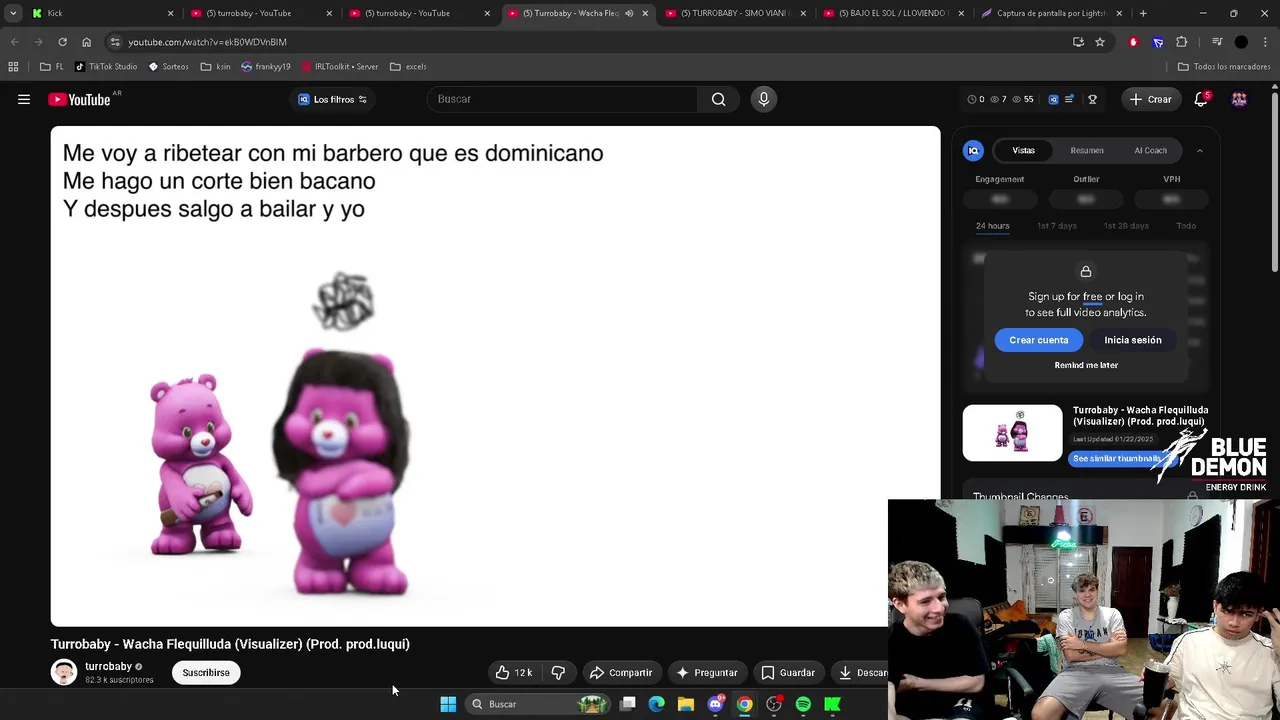Image resolution: width=1280 pixels, height=720 pixels.
Task: Switch to the AI Coach tab
Action: (1150, 150)
